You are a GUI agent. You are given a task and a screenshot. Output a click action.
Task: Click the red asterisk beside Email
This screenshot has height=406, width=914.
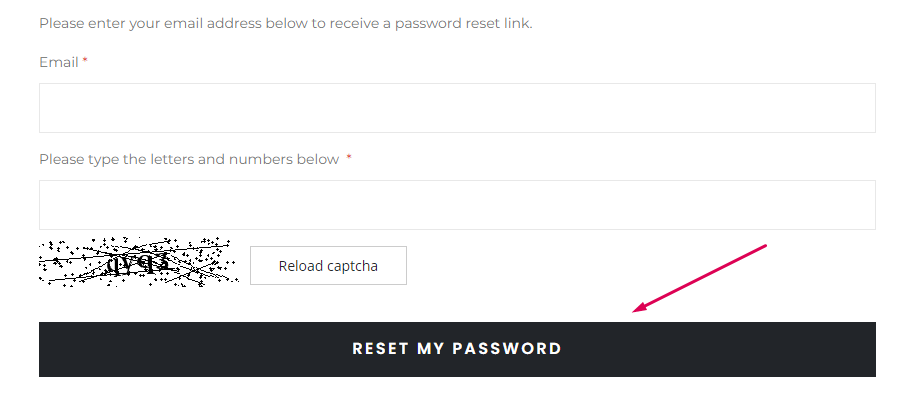click(85, 61)
